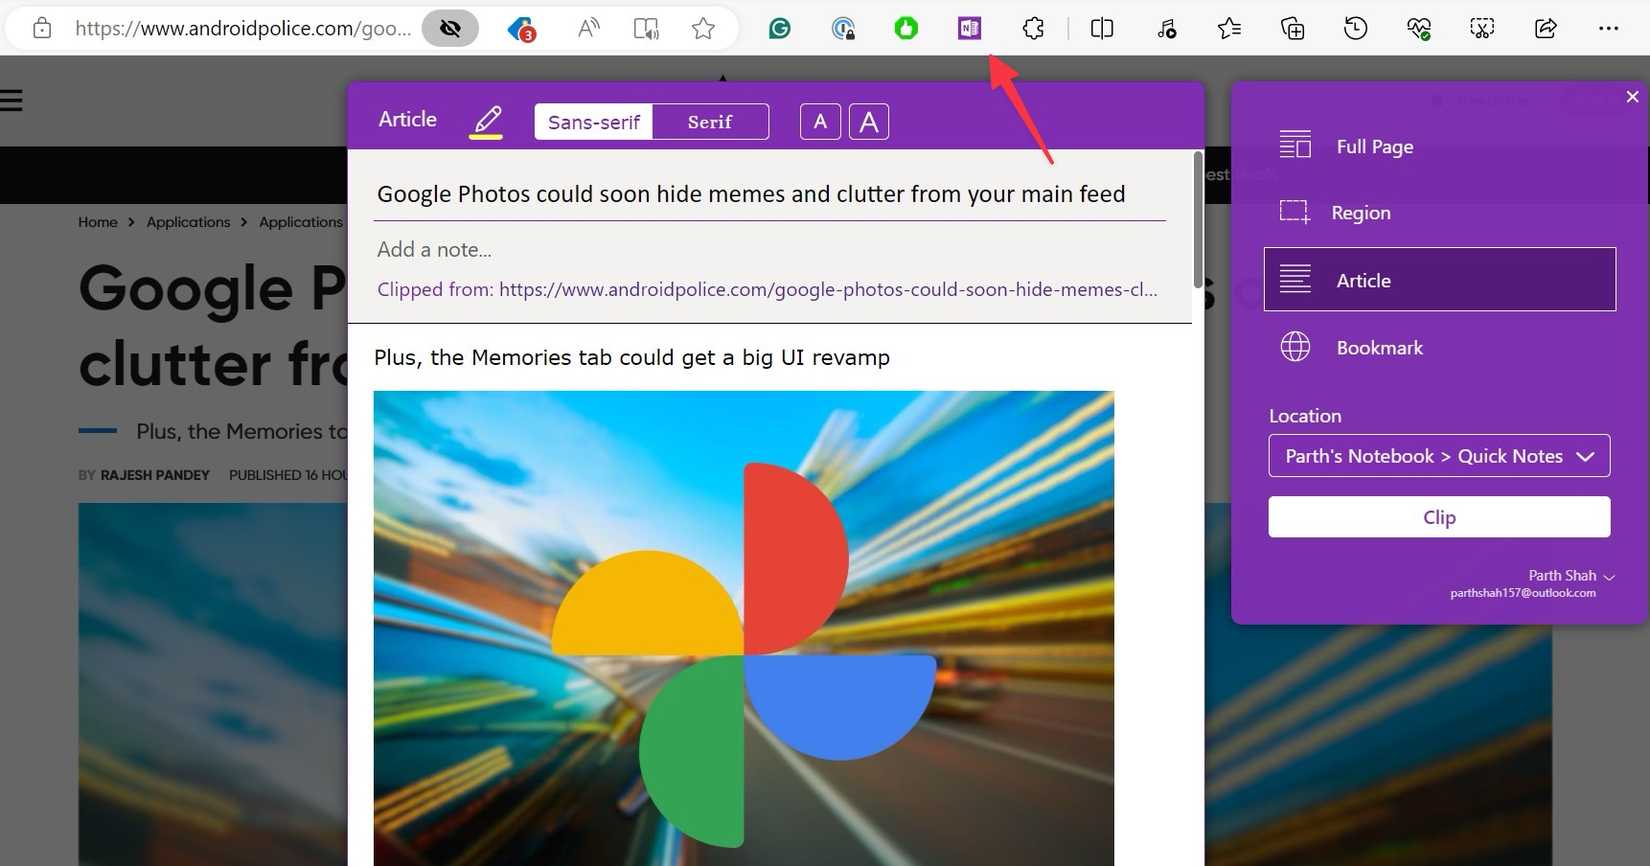Open Home breadcrumb link
The image size is (1650, 866).
[98, 222]
